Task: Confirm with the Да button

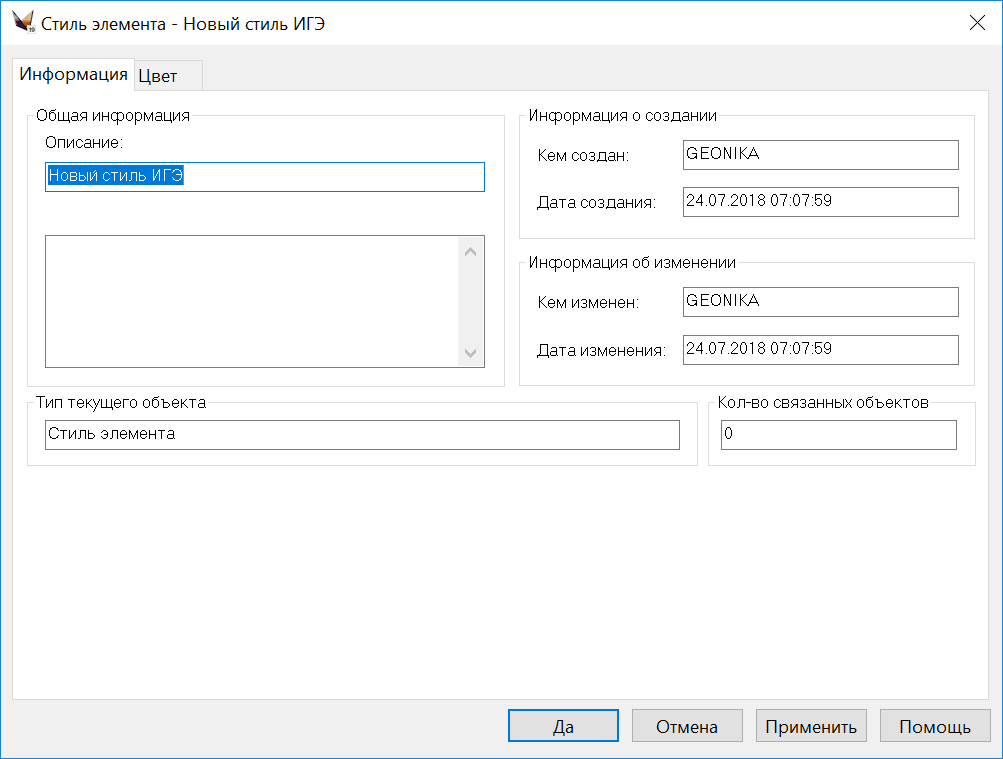Action: (x=563, y=727)
